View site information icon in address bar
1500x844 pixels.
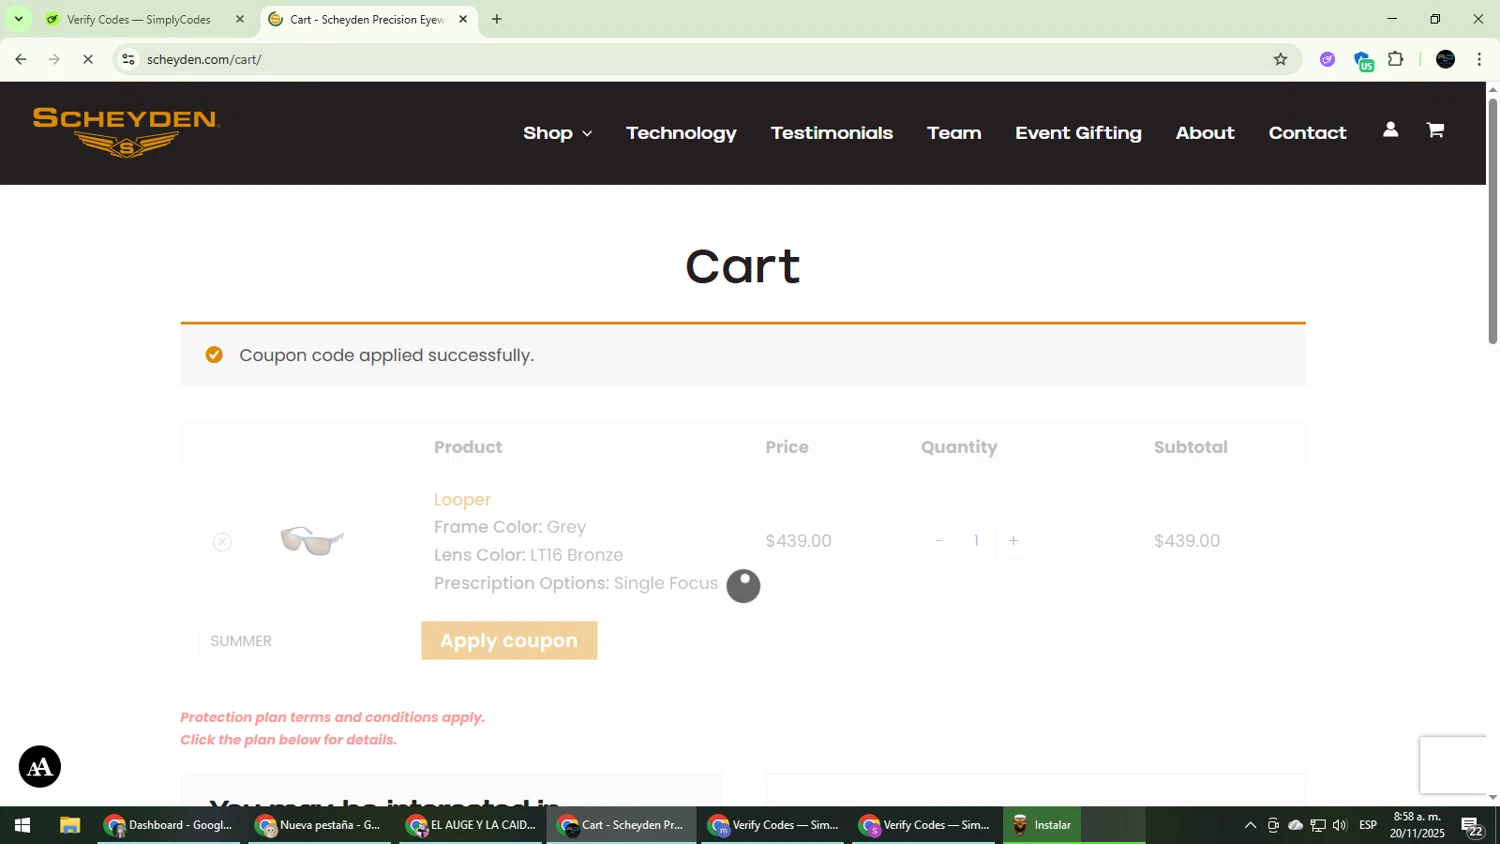[x=128, y=59]
